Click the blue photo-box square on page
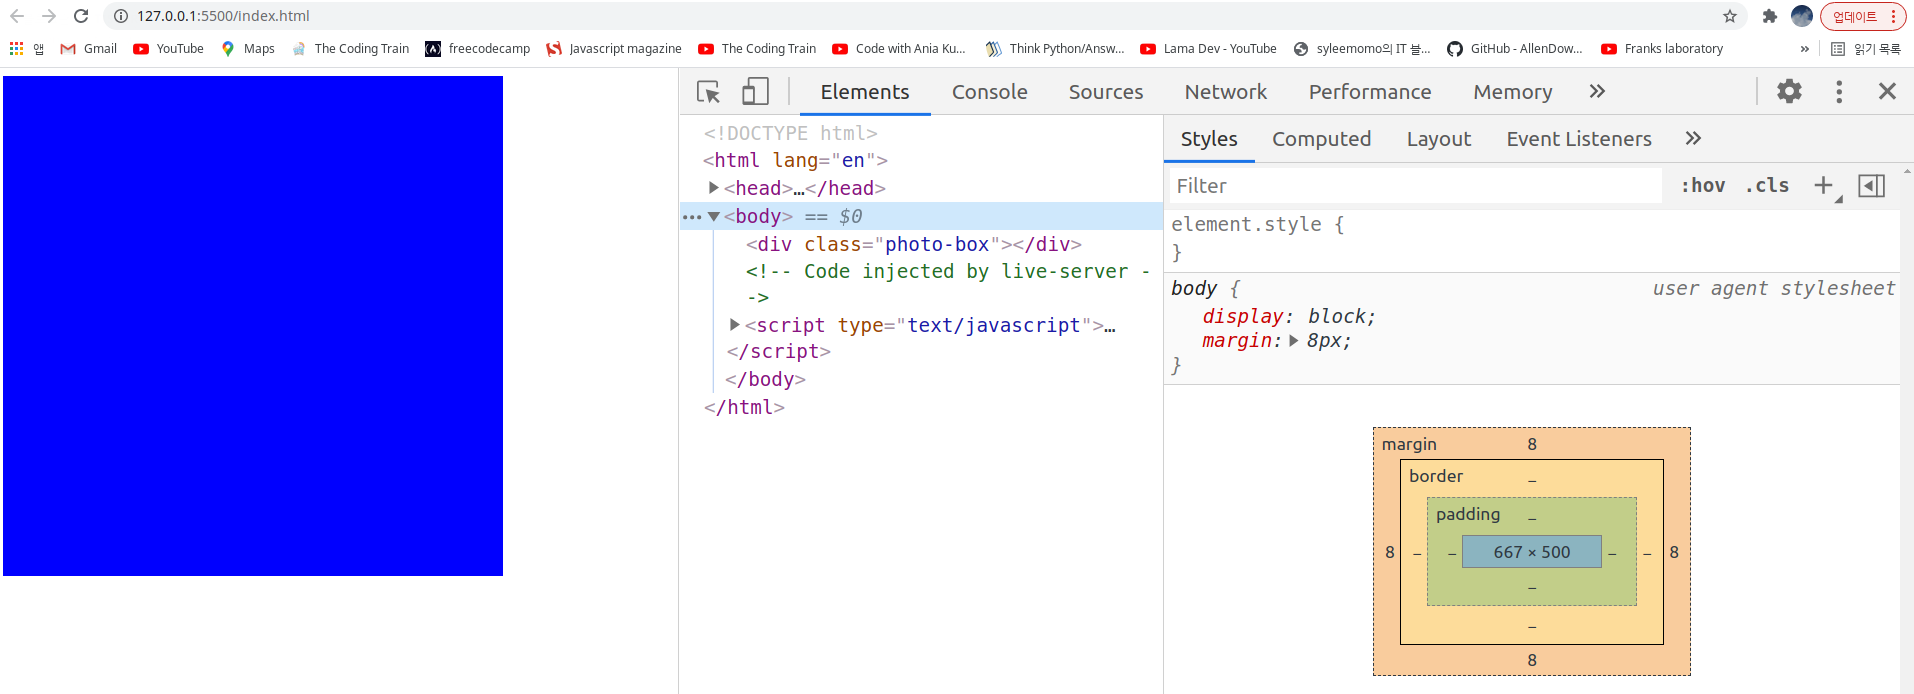This screenshot has height=694, width=1914. click(x=253, y=326)
